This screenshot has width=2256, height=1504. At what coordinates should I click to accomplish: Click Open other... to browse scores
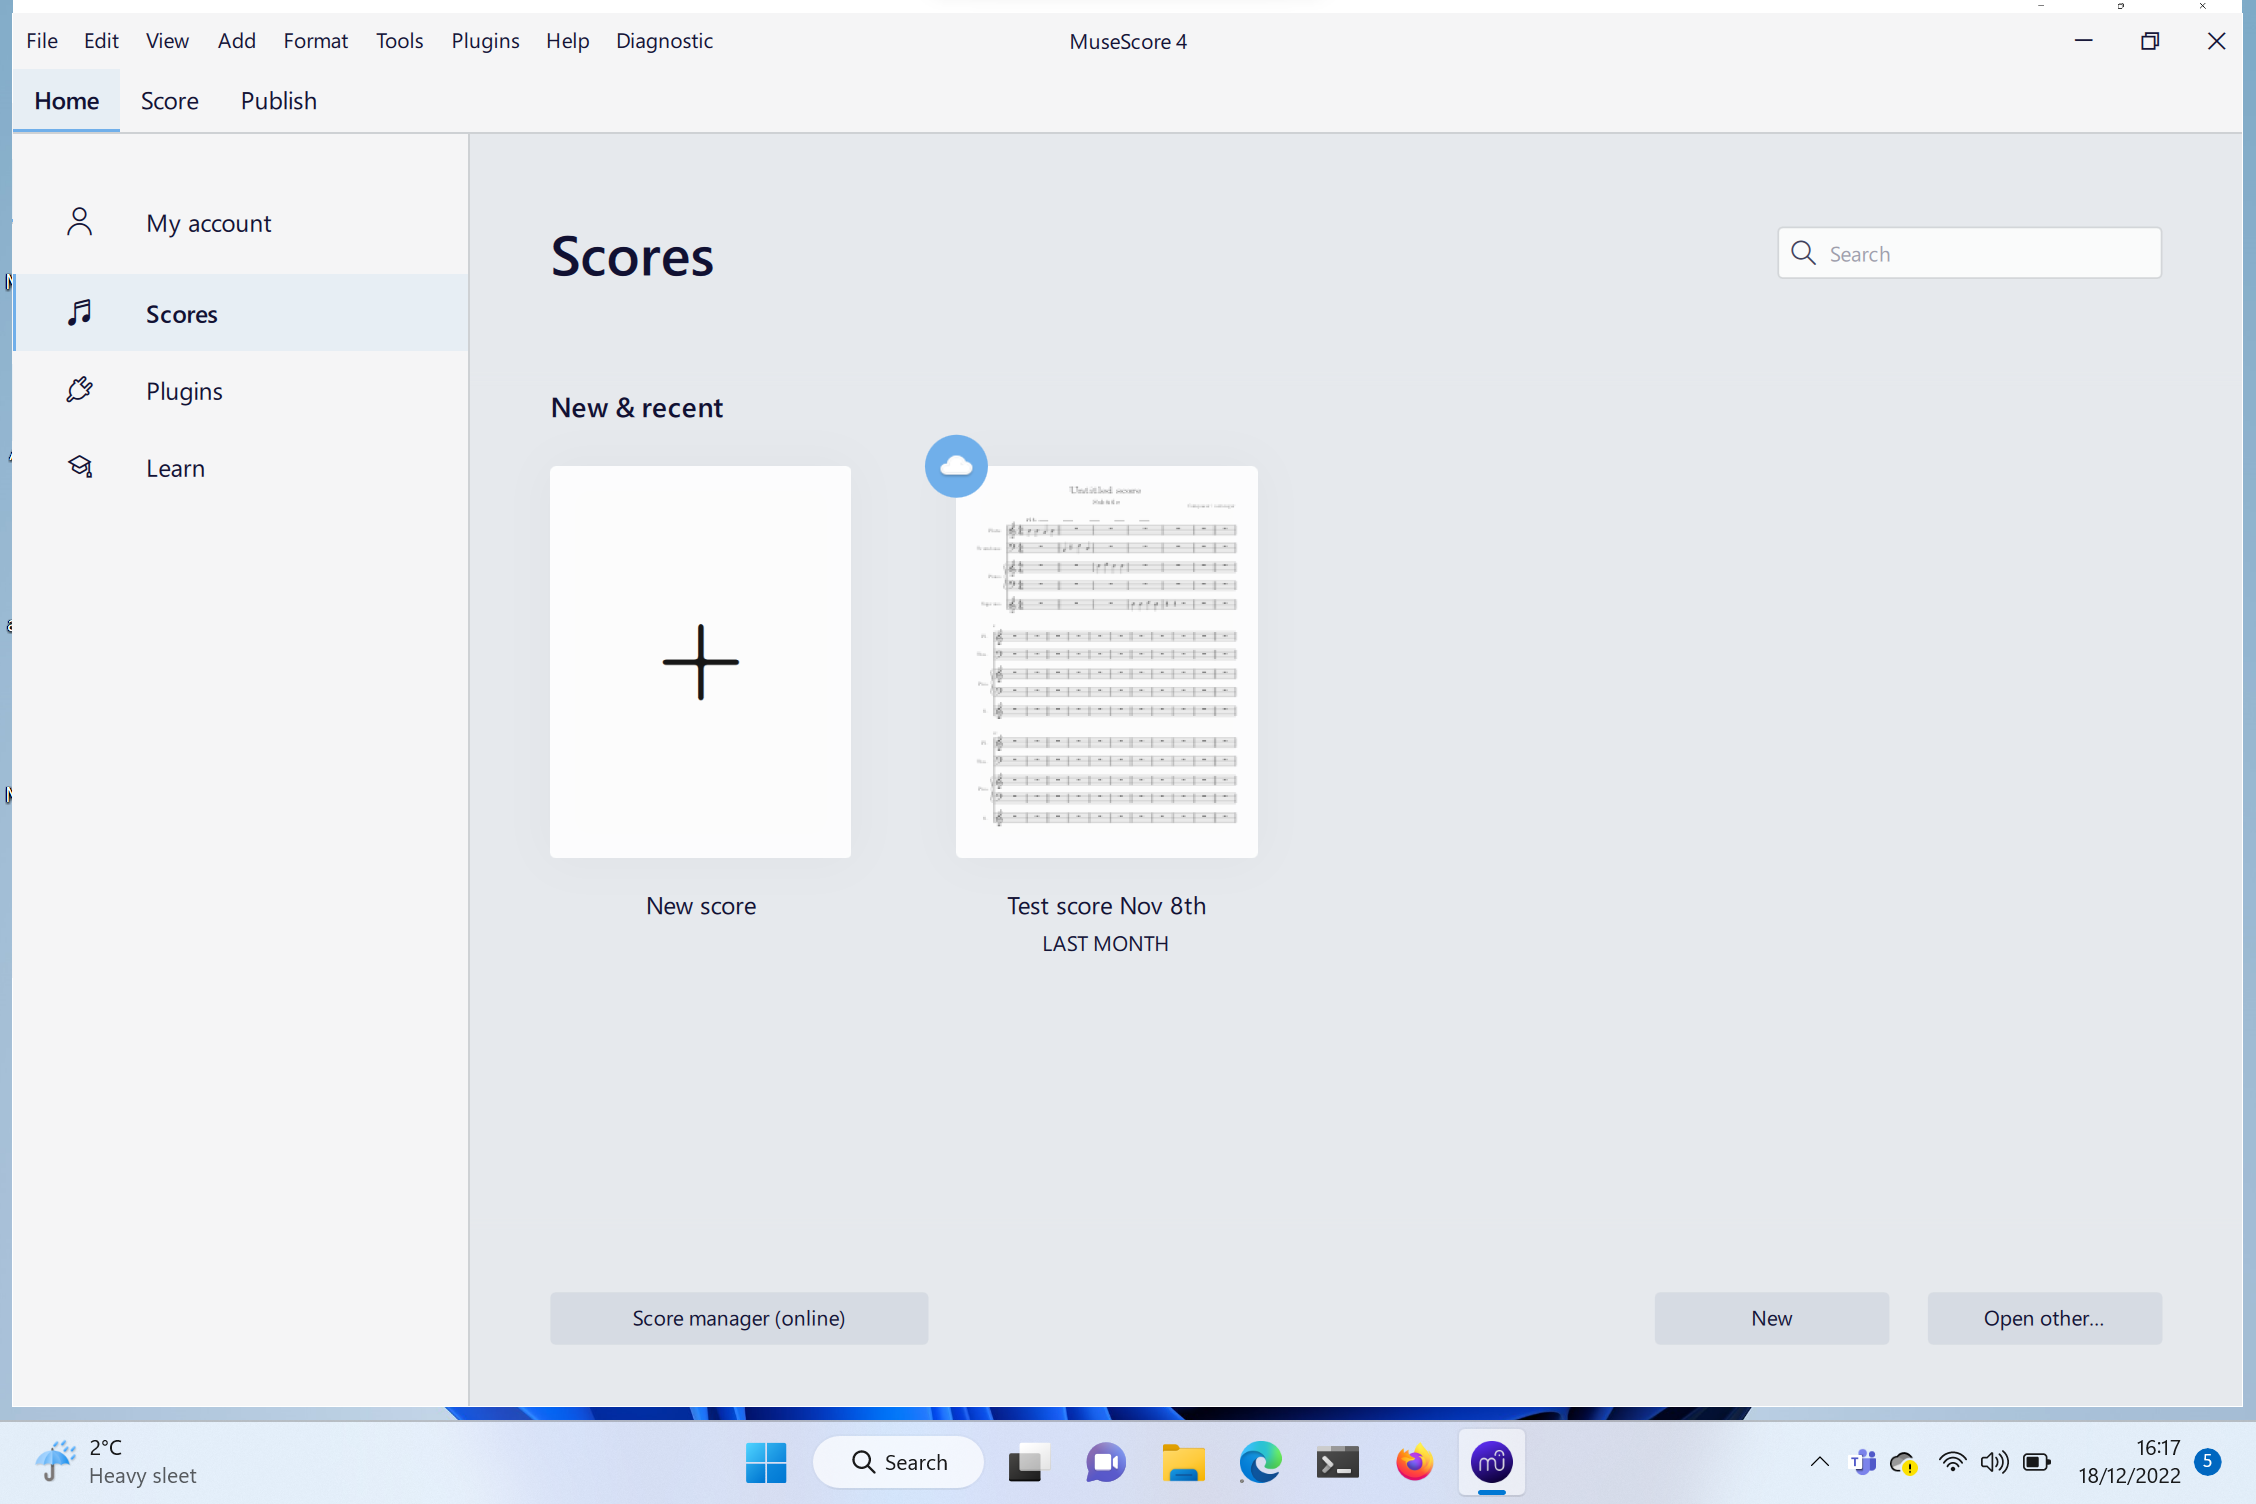pyautogui.click(x=2043, y=1318)
